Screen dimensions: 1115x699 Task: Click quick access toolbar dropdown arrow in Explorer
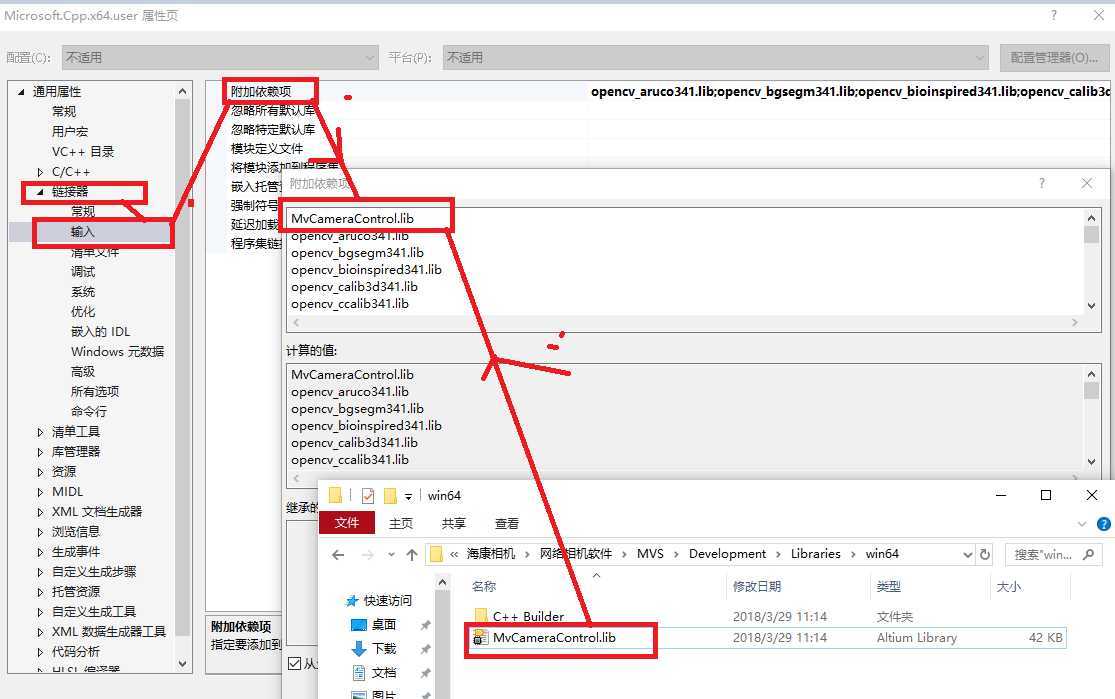pyautogui.click(x=408, y=496)
